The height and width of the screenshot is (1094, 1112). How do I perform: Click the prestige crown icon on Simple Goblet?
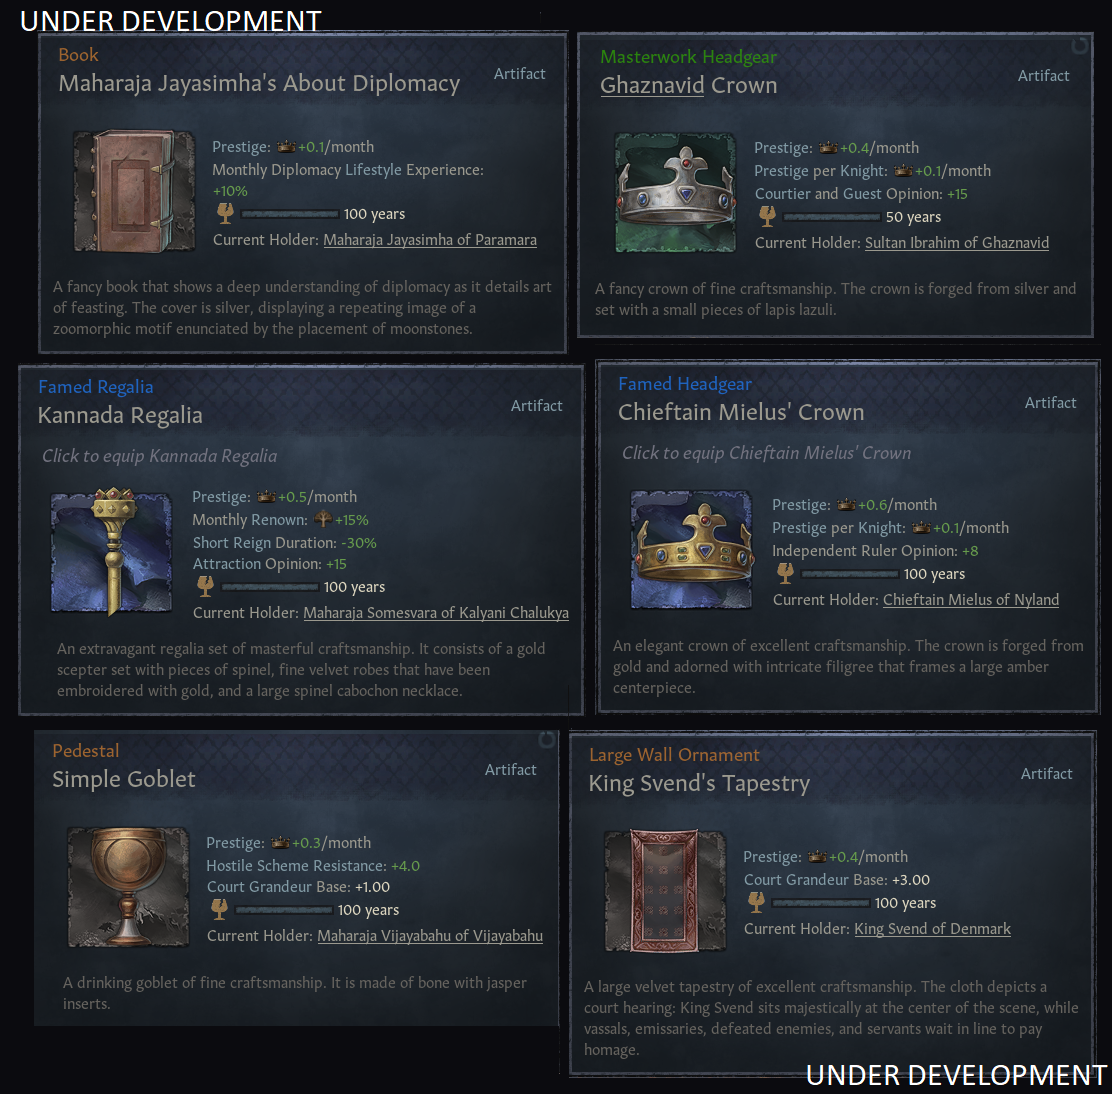(281, 842)
